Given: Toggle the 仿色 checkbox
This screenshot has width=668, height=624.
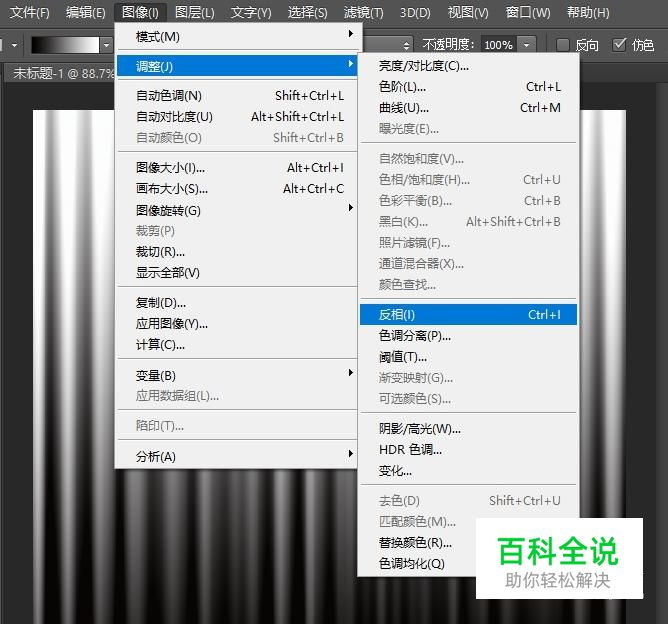Looking at the screenshot, I should (619, 44).
